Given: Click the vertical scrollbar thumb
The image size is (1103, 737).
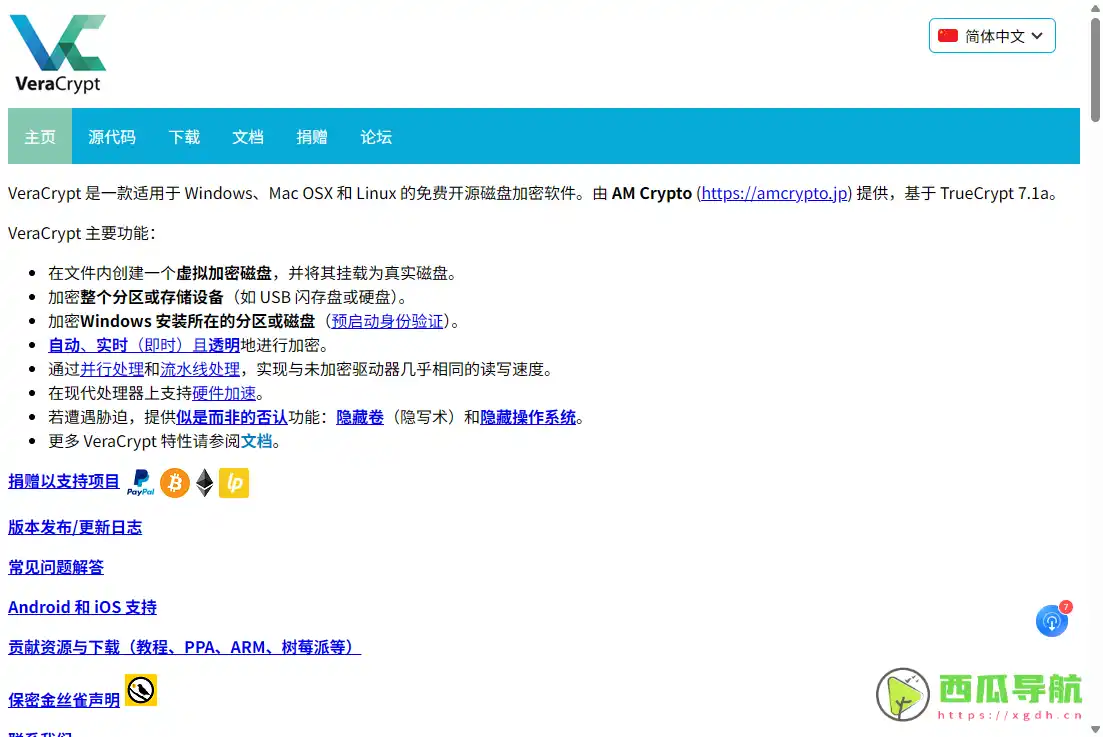Looking at the screenshot, I should click(1095, 69).
